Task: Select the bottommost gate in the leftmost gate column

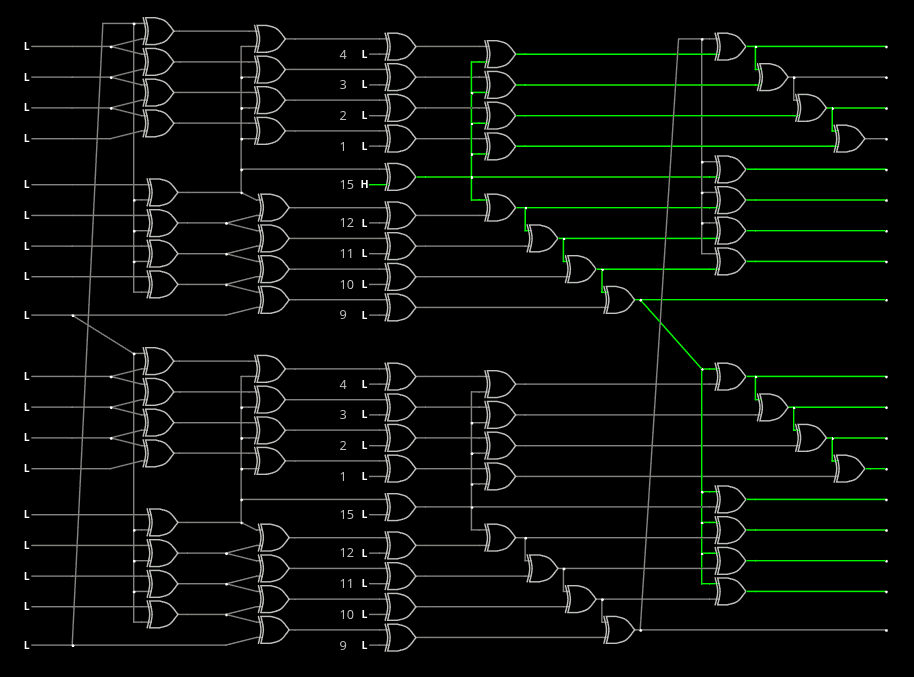Action: pyautogui.click(x=162, y=615)
